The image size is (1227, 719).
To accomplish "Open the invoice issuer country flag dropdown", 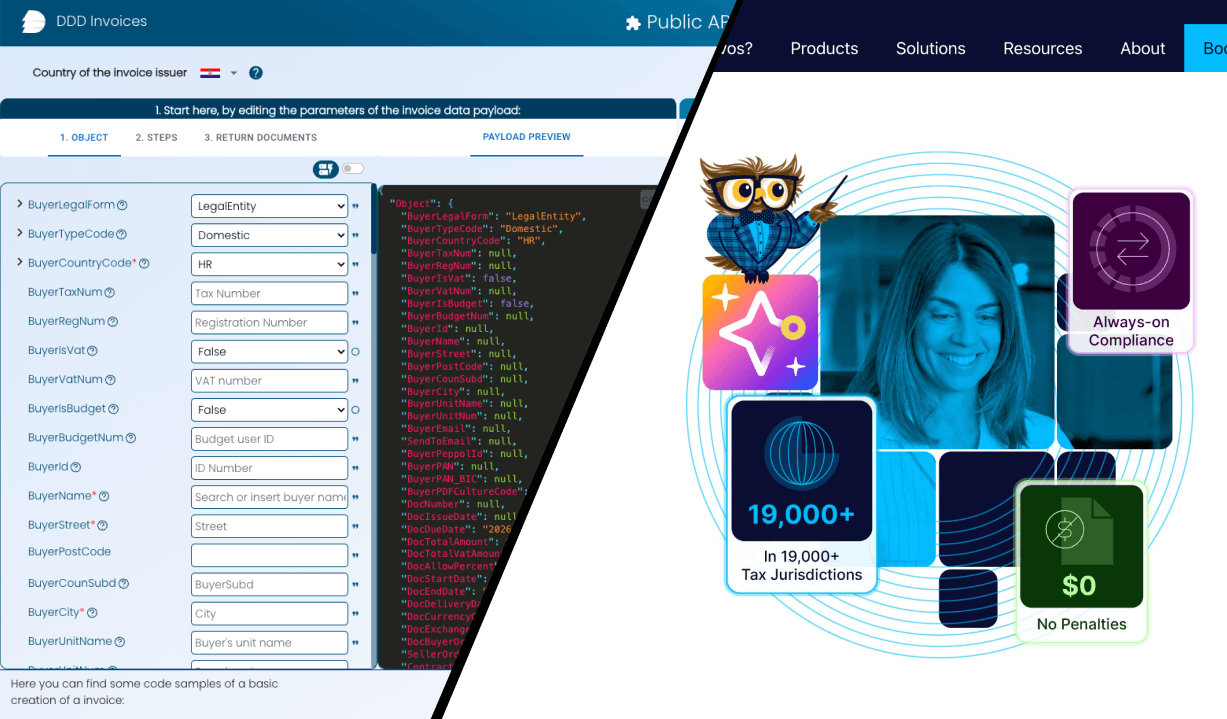I will click(x=218, y=73).
